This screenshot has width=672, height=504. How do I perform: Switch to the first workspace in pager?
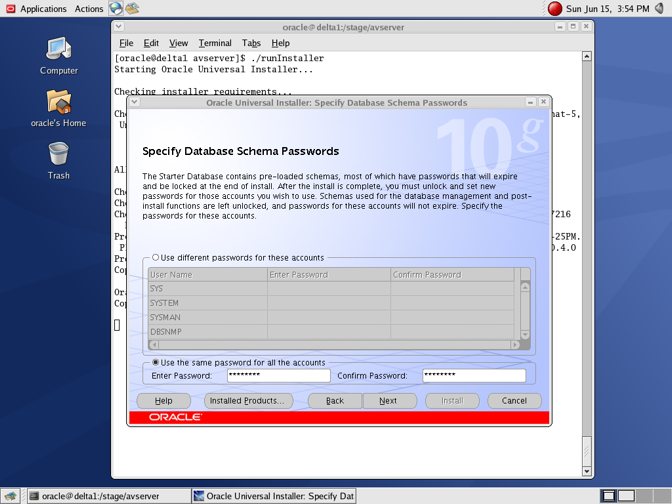tap(609, 496)
